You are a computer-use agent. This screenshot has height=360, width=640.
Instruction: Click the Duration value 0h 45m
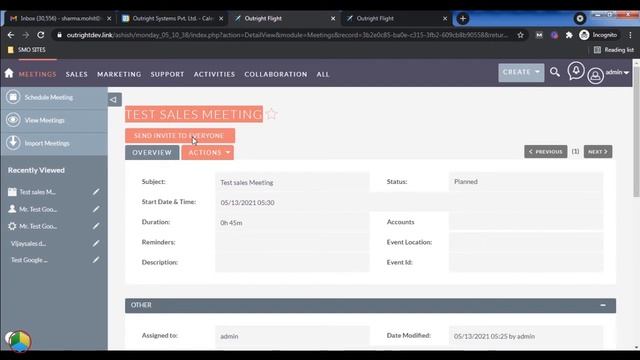click(231, 223)
